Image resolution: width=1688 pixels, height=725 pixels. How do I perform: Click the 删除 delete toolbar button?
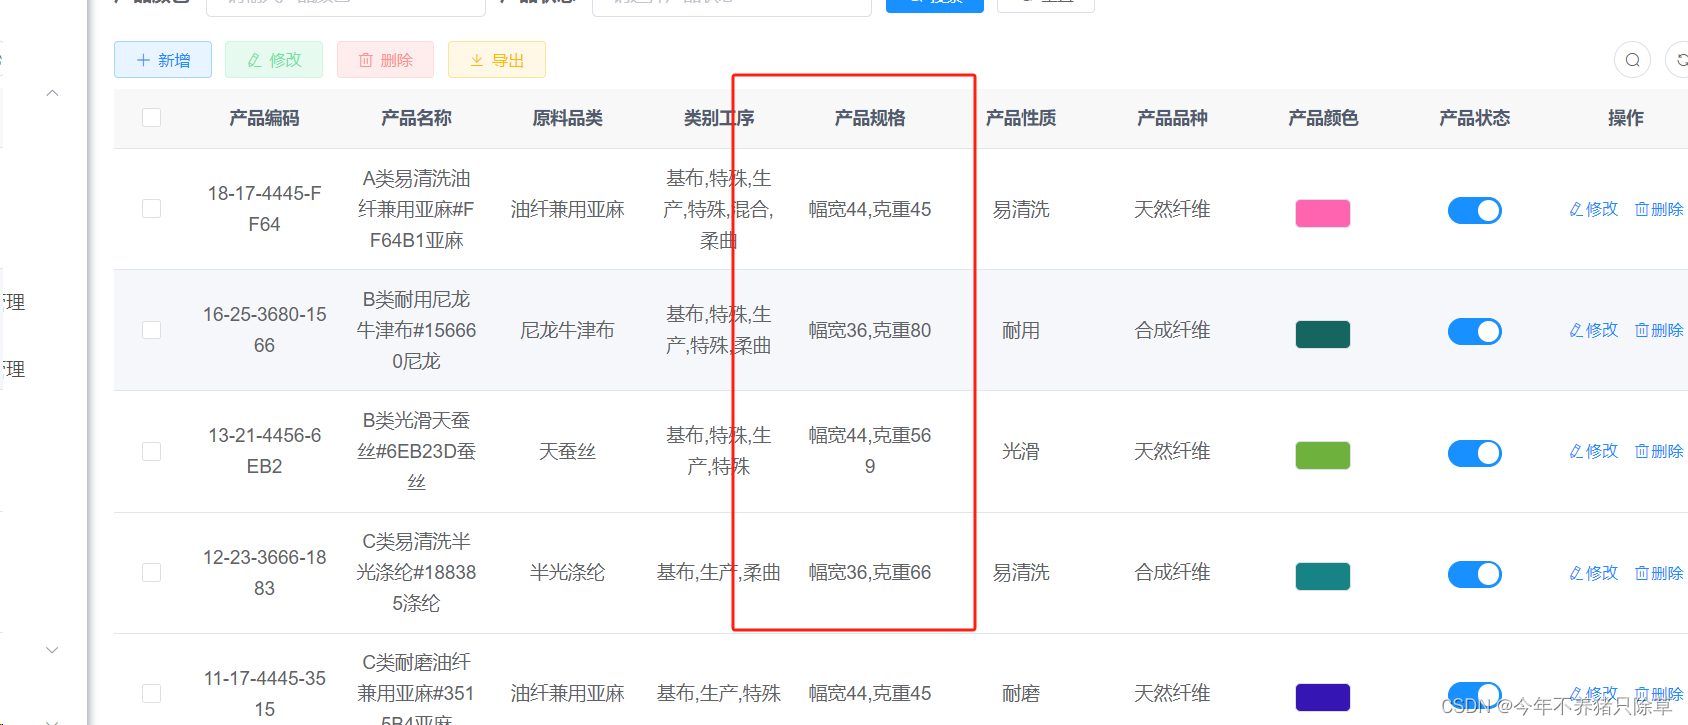pos(385,60)
